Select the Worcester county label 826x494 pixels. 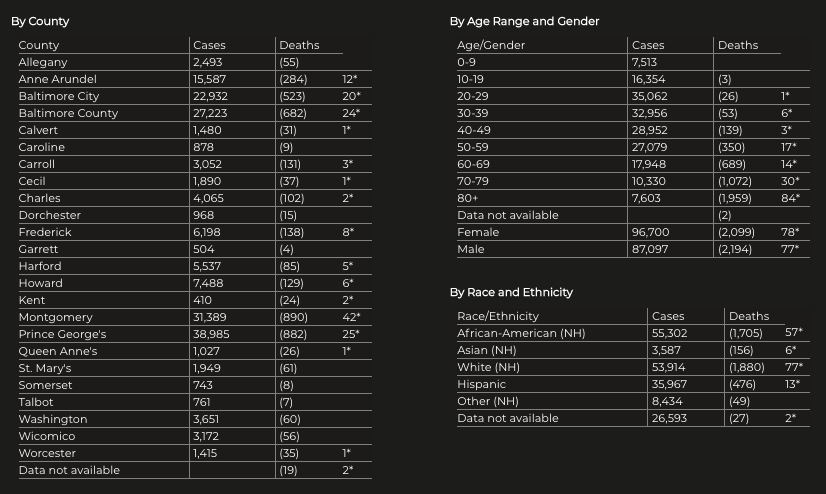pos(47,453)
